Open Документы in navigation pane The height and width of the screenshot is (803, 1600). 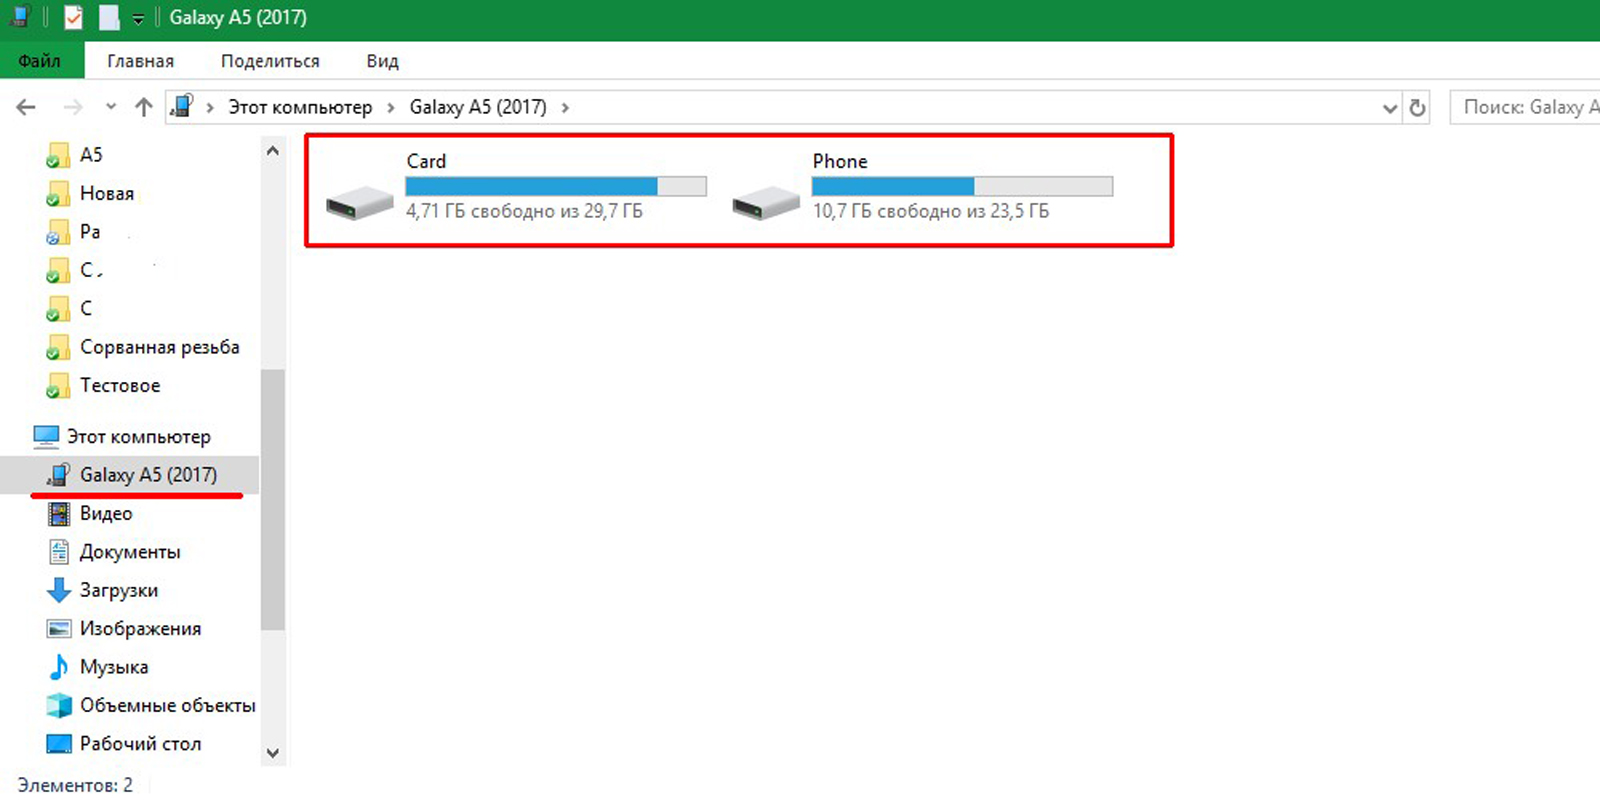pyautogui.click(x=130, y=552)
